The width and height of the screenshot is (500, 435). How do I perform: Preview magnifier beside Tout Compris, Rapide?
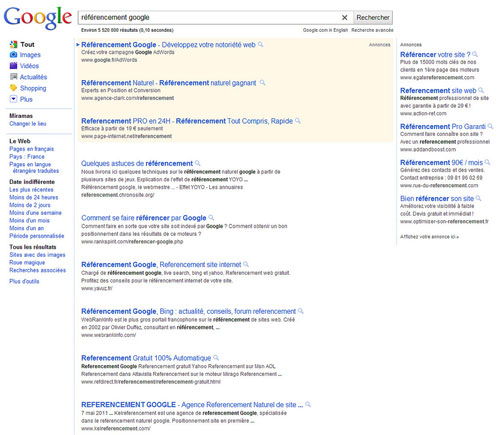(x=298, y=120)
